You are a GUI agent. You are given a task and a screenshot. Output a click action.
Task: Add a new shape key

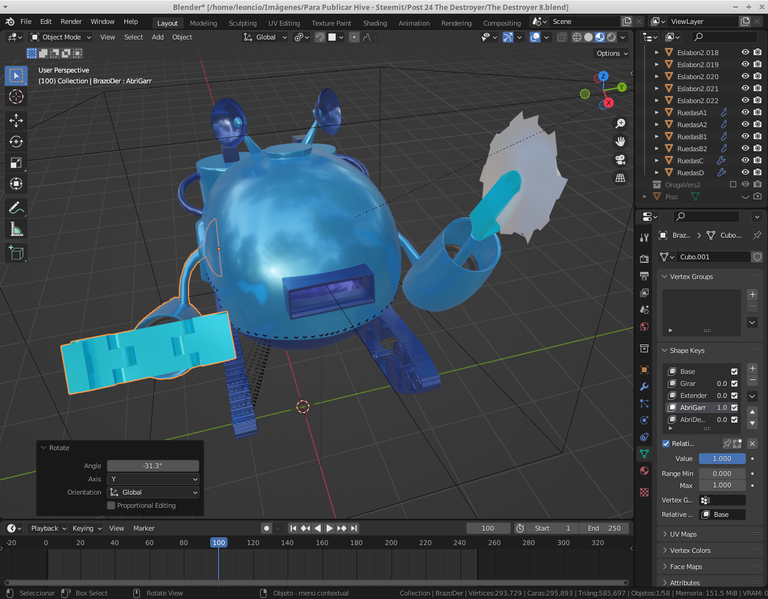(x=753, y=368)
